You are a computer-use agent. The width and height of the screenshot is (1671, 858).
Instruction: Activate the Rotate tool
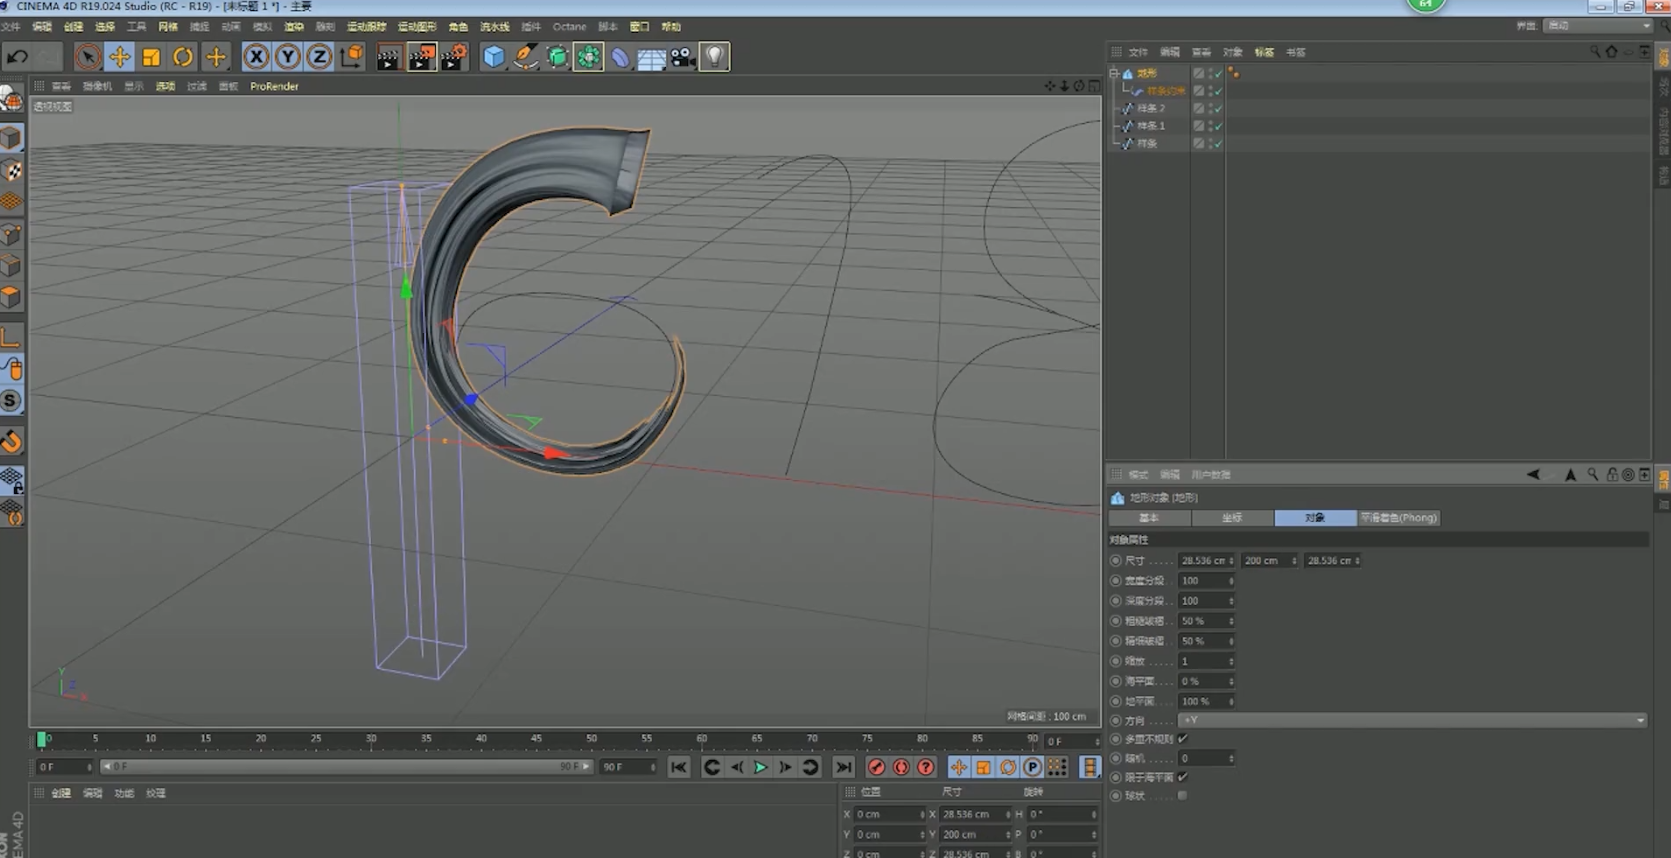pos(183,57)
